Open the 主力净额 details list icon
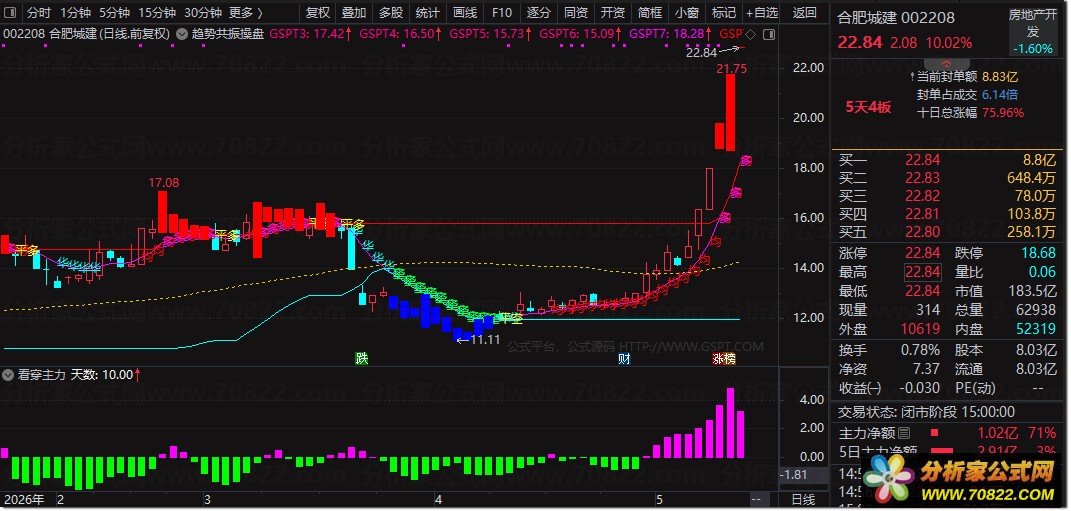Viewport: 1071px width, 511px height. 904,433
